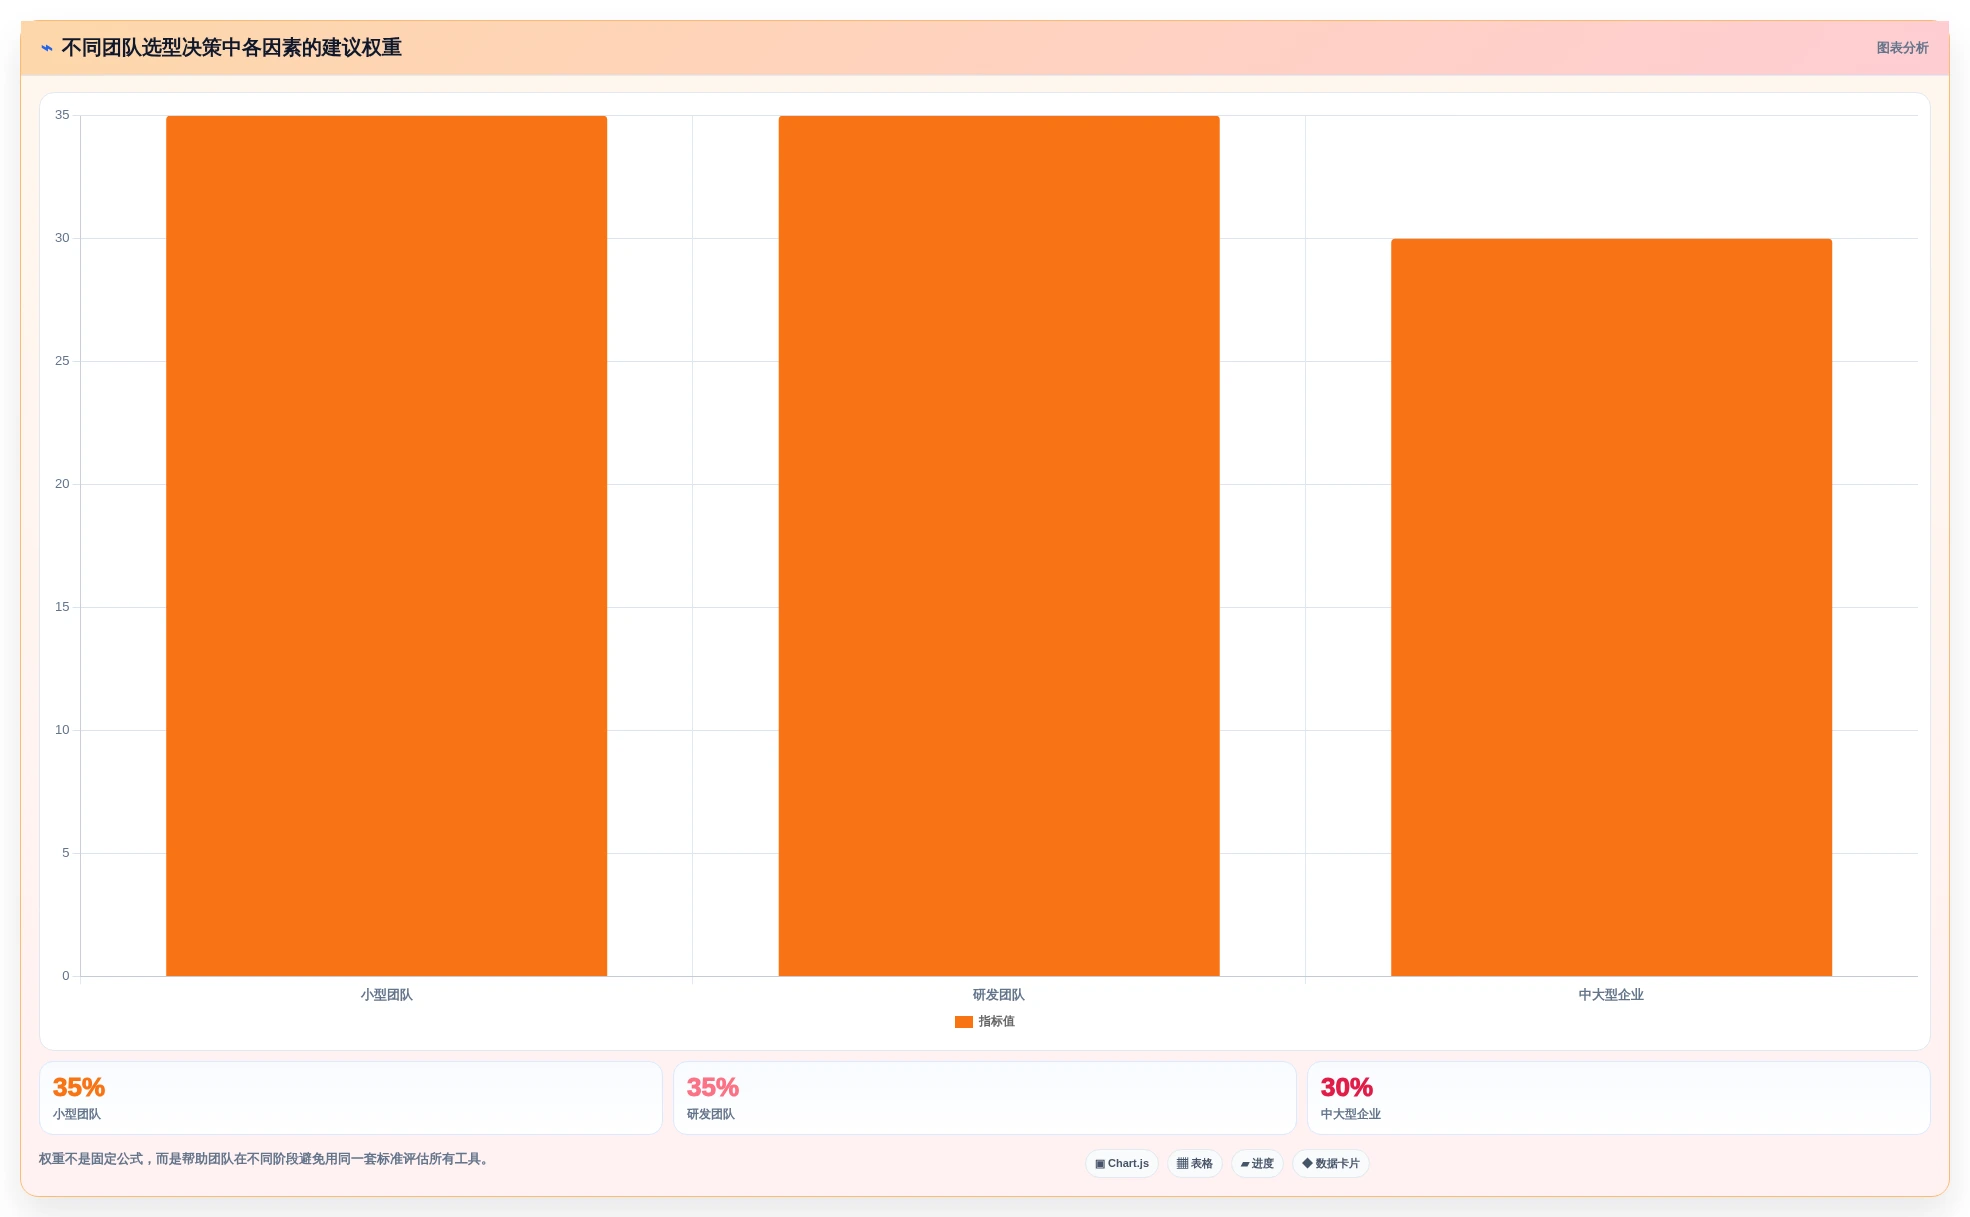Click the y-axis tick label 35

(x=62, y=115)
